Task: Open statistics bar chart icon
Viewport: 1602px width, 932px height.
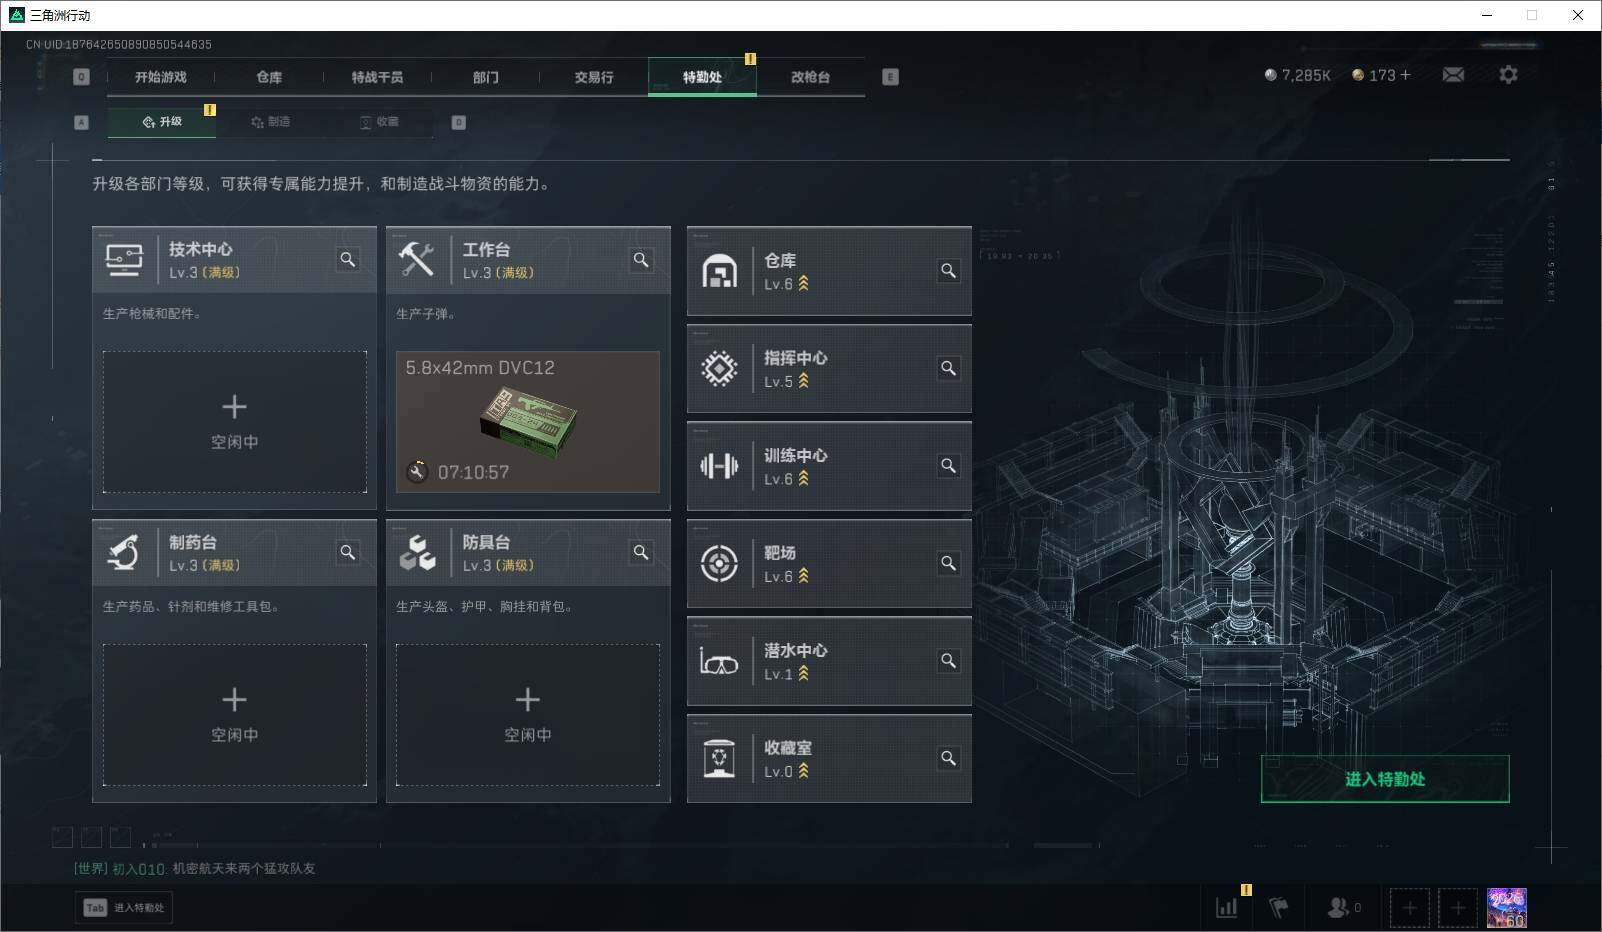Action: [x=1227, y=907]
